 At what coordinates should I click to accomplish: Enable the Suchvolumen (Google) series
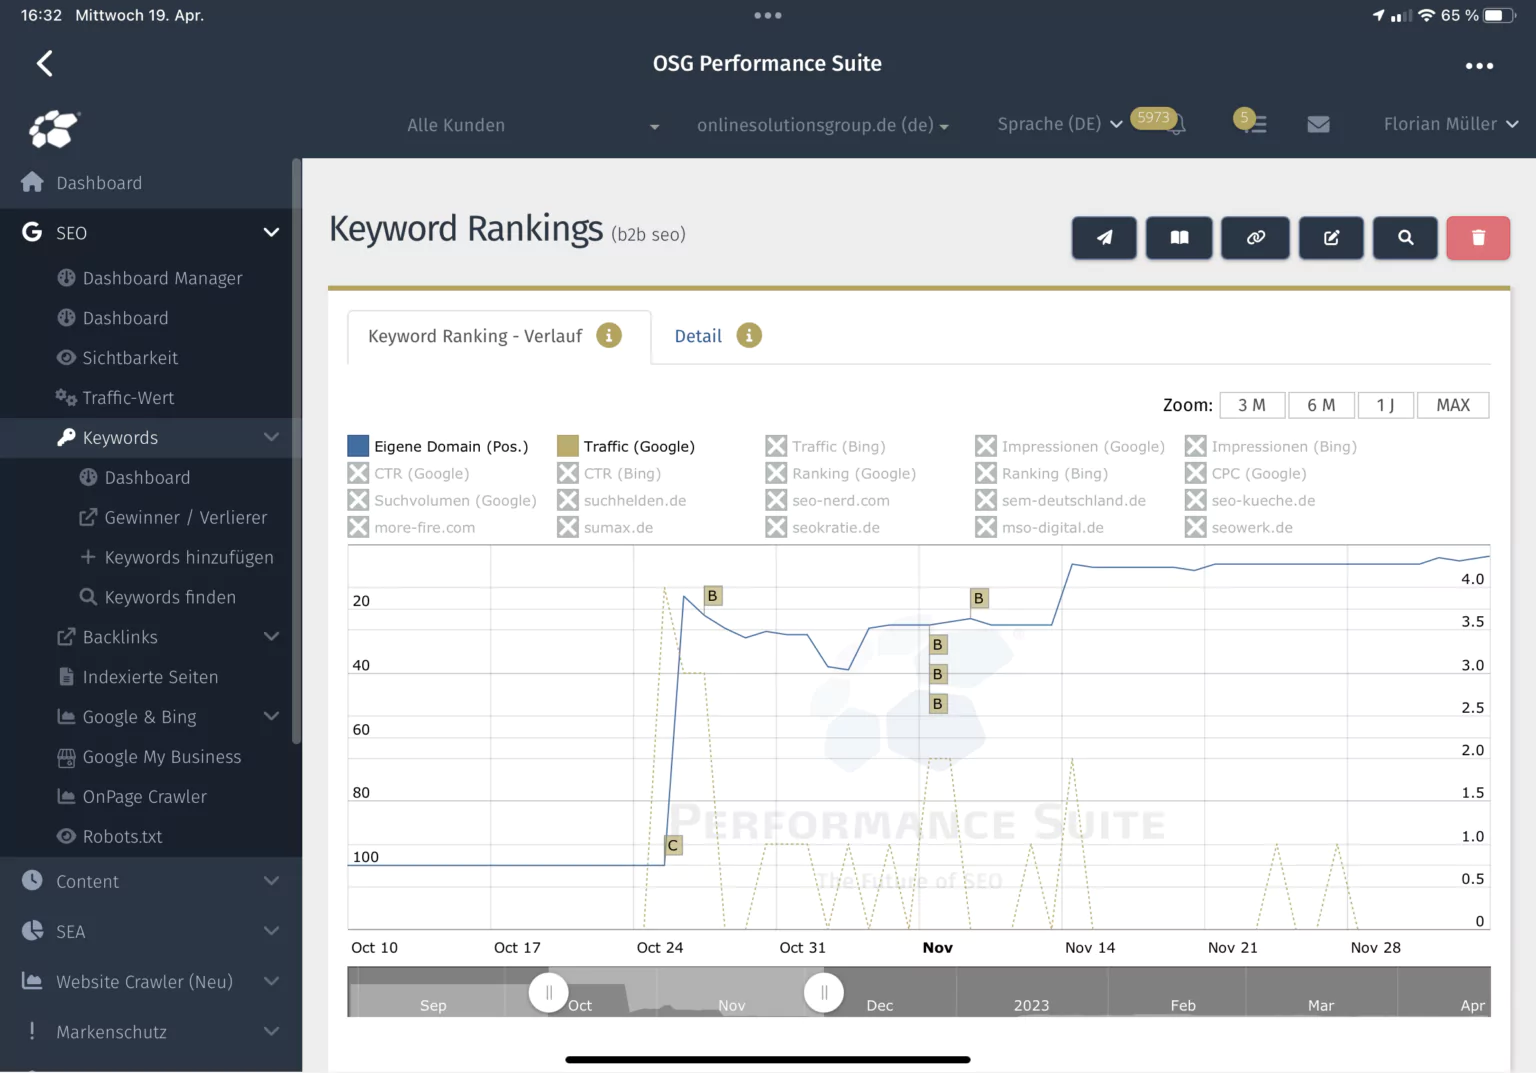click(x=358, y=500)
